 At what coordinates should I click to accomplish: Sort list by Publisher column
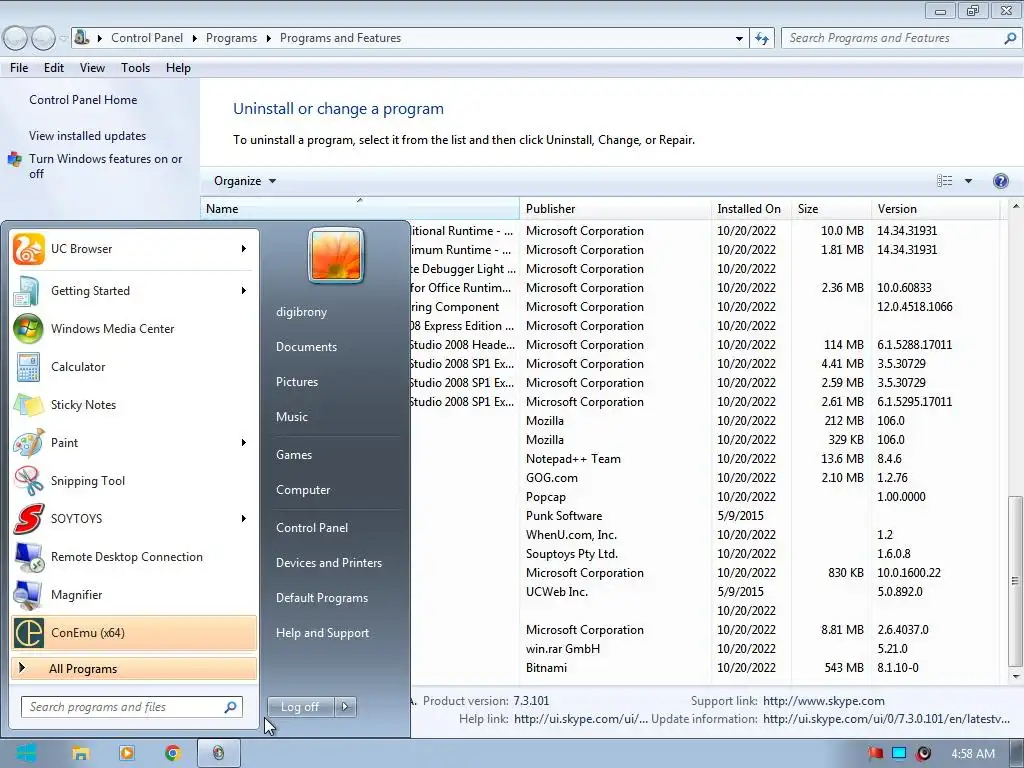coord(615,209)
